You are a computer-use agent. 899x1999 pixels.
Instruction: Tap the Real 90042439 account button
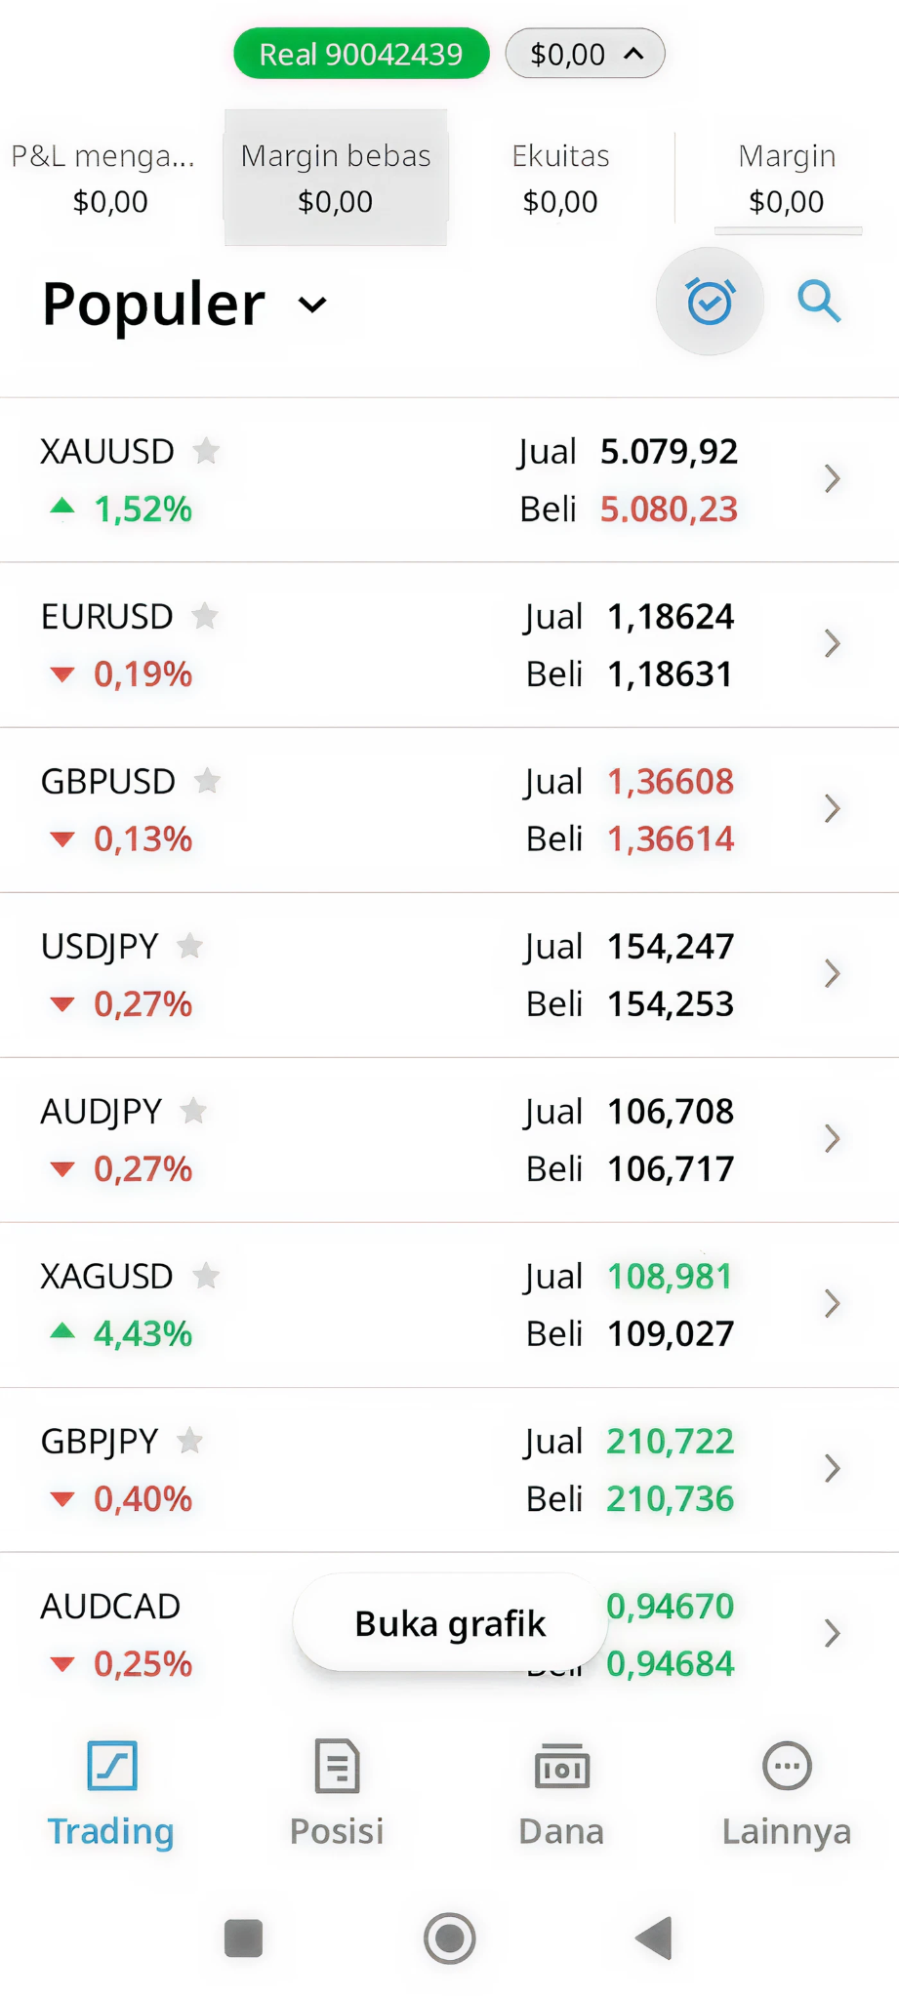(361, 54)
